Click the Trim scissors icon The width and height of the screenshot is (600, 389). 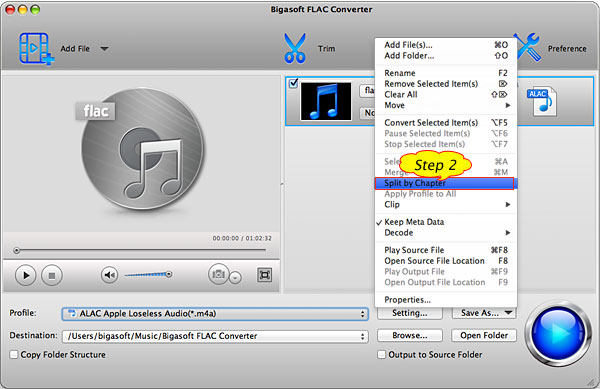click(295, 49)
